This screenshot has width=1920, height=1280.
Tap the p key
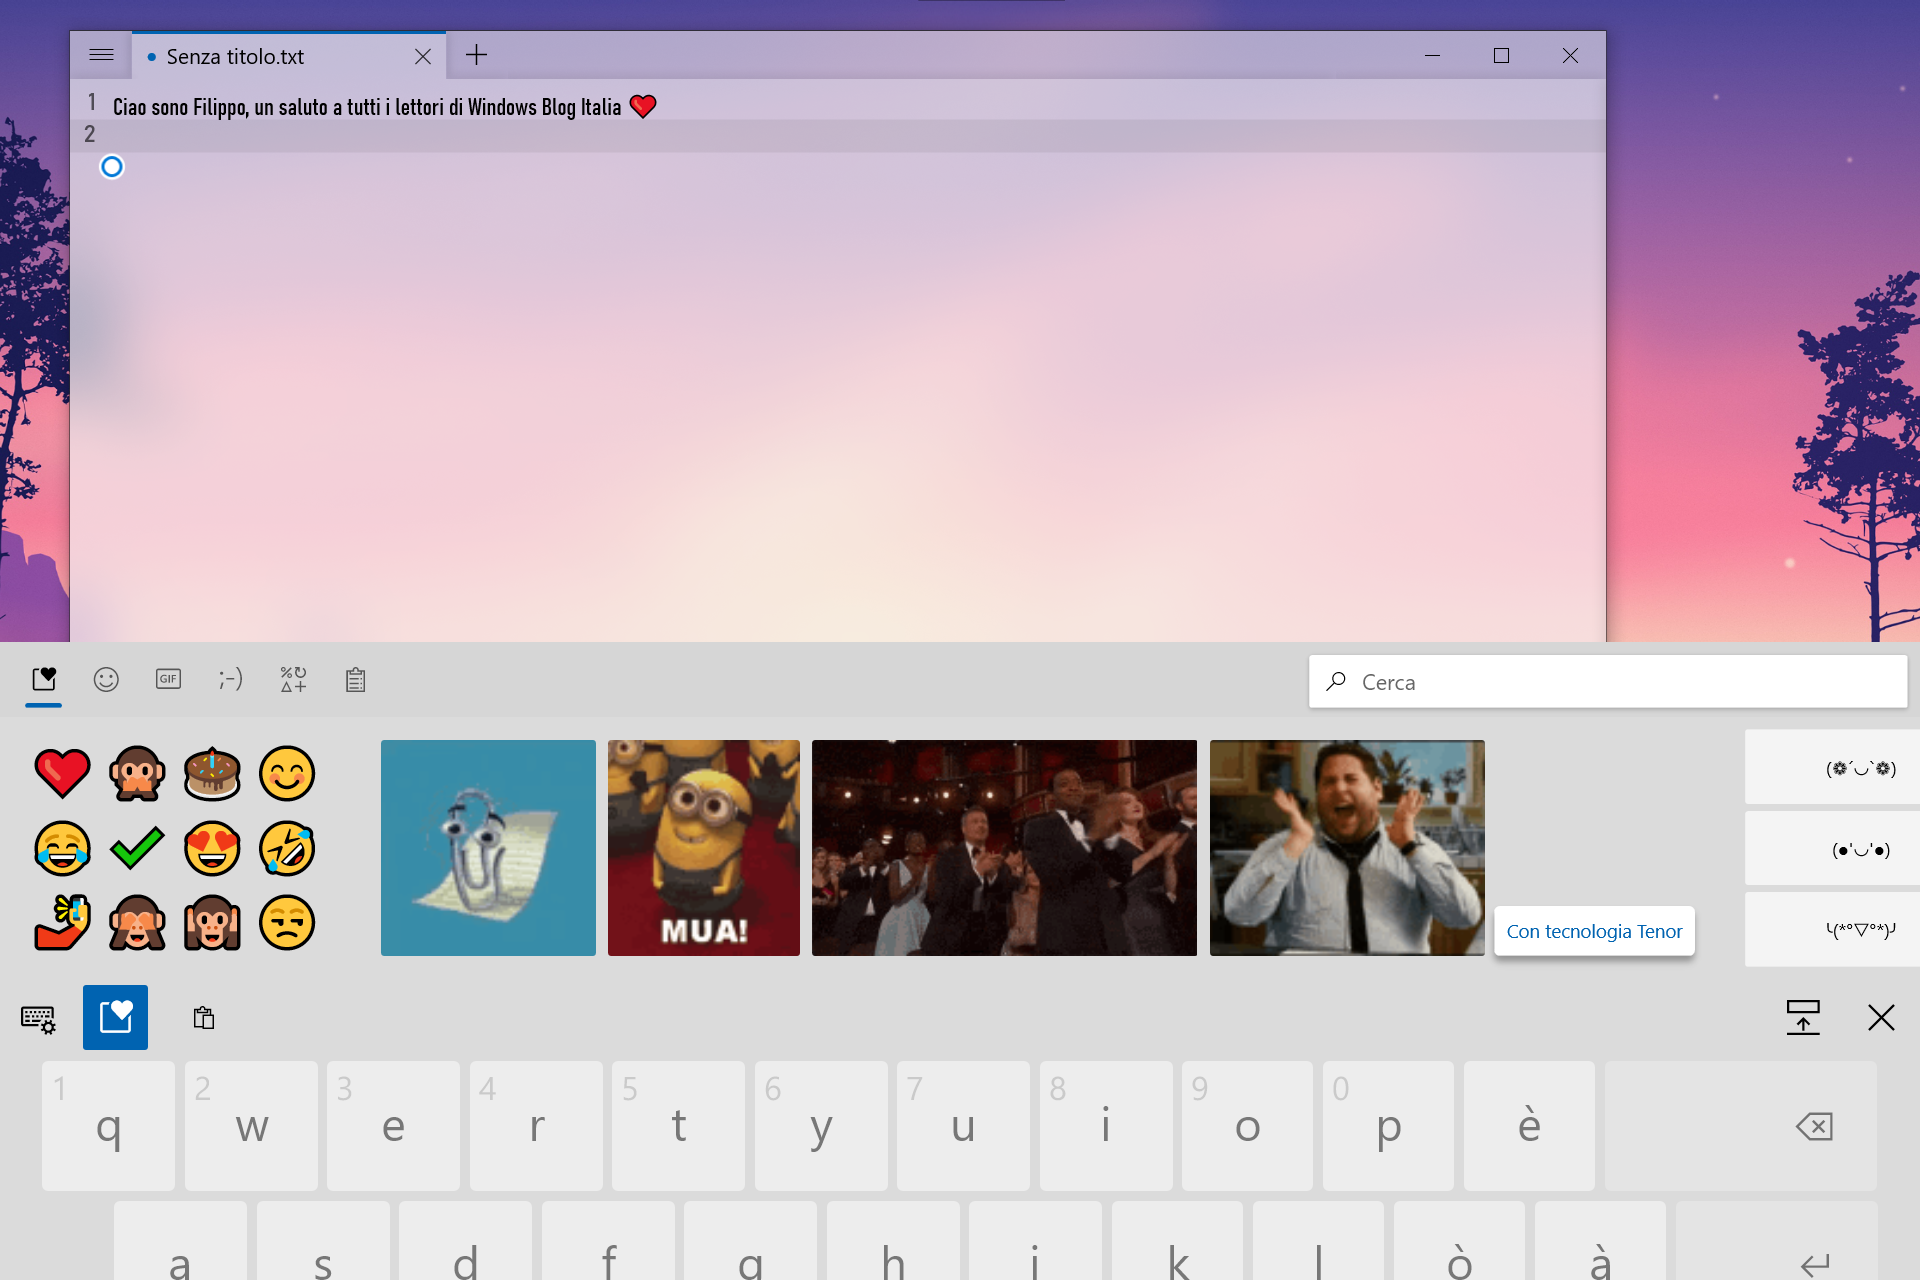(x=1388, y=1126)
